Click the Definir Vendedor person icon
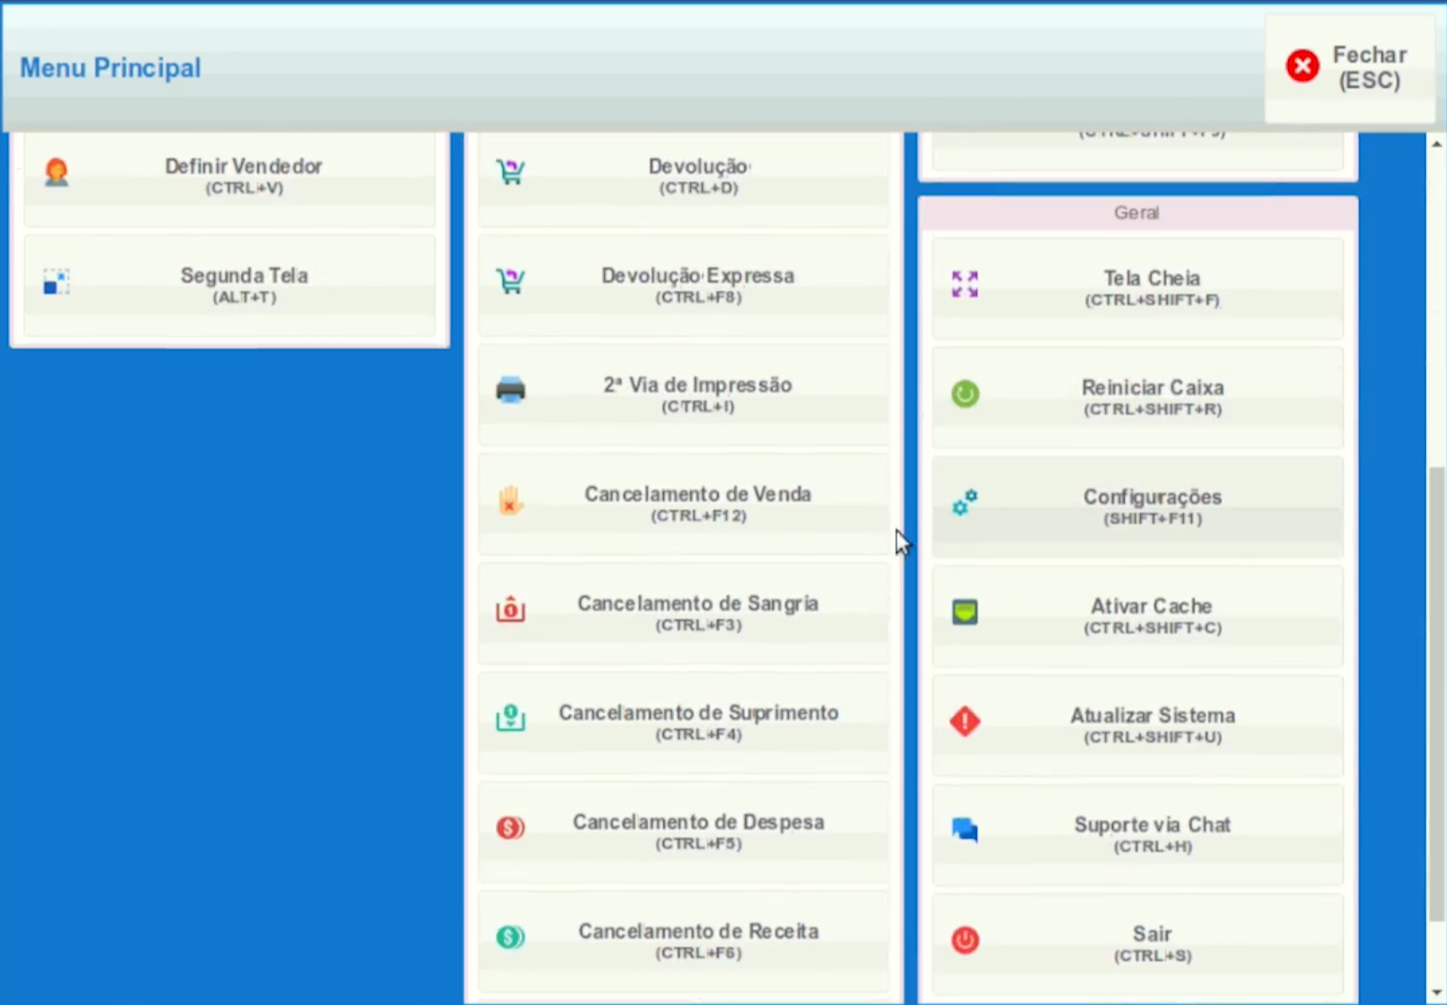This screenshot has height=1005, width=1447. (57, 172)
